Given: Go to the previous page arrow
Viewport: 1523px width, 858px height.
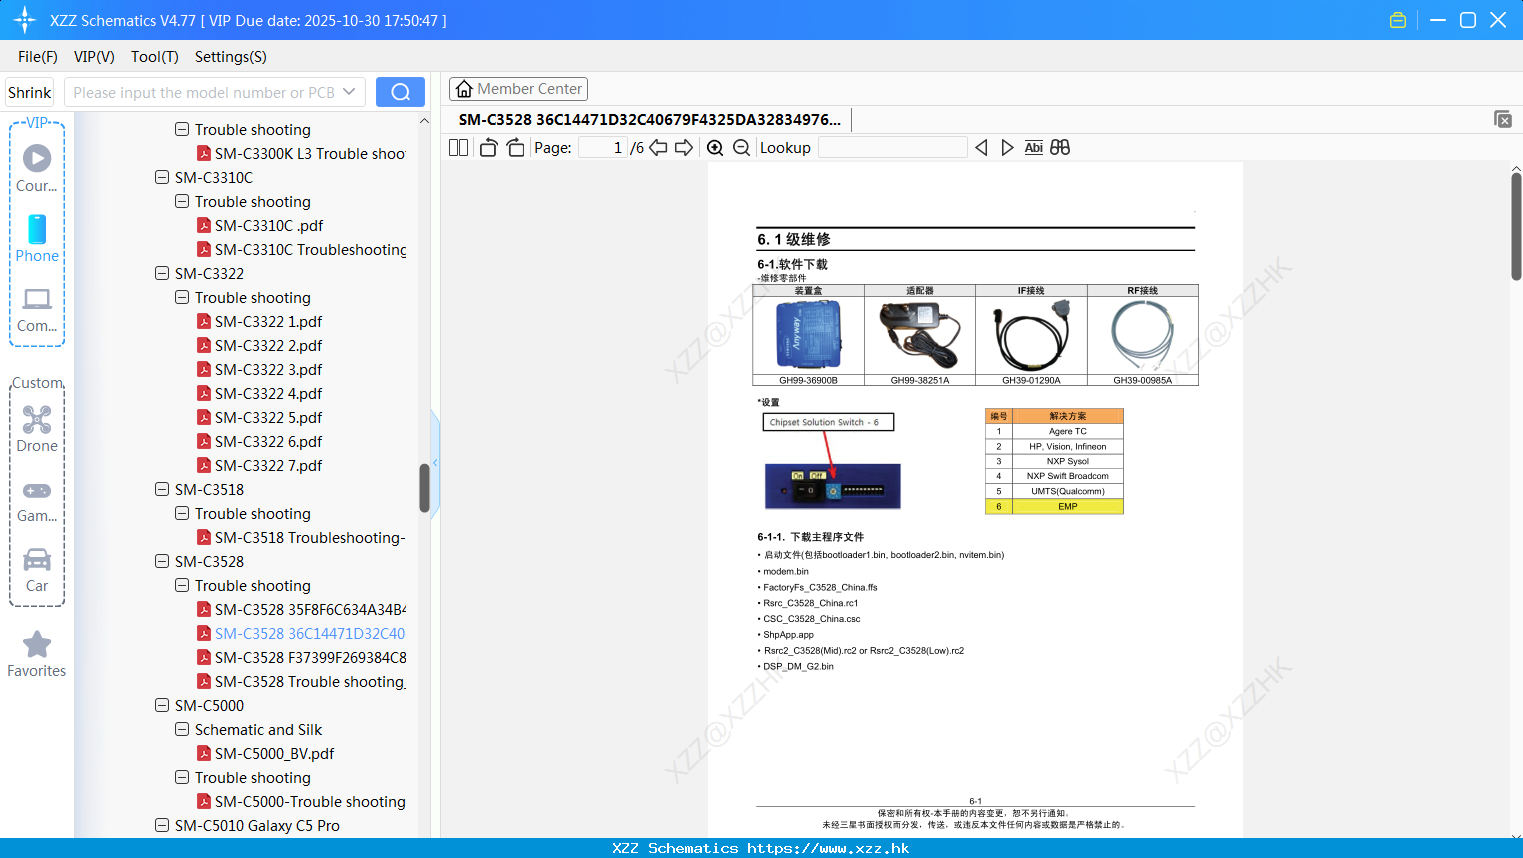Looking at the screenshot, I should [x=658, y=147].
